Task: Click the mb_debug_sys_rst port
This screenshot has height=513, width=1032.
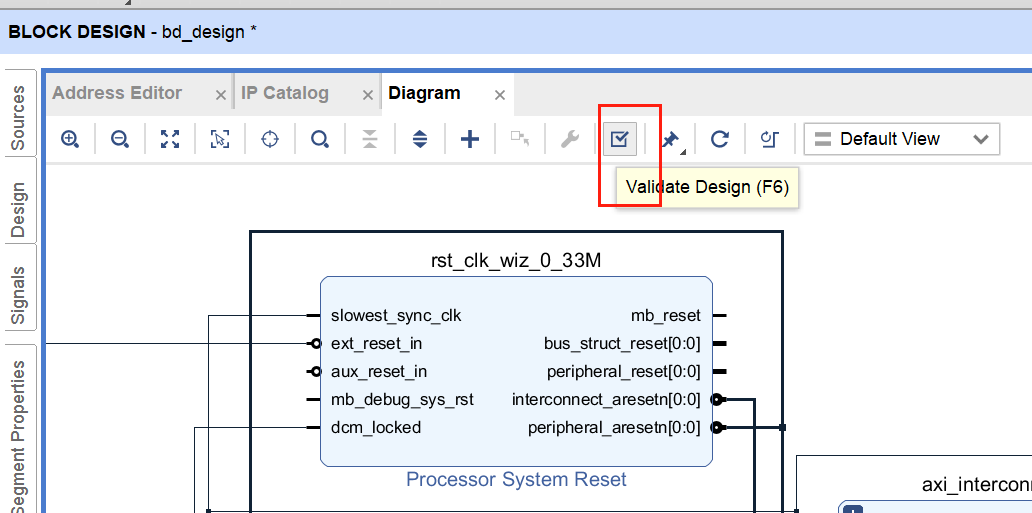Action: click(x=402, y=400)
